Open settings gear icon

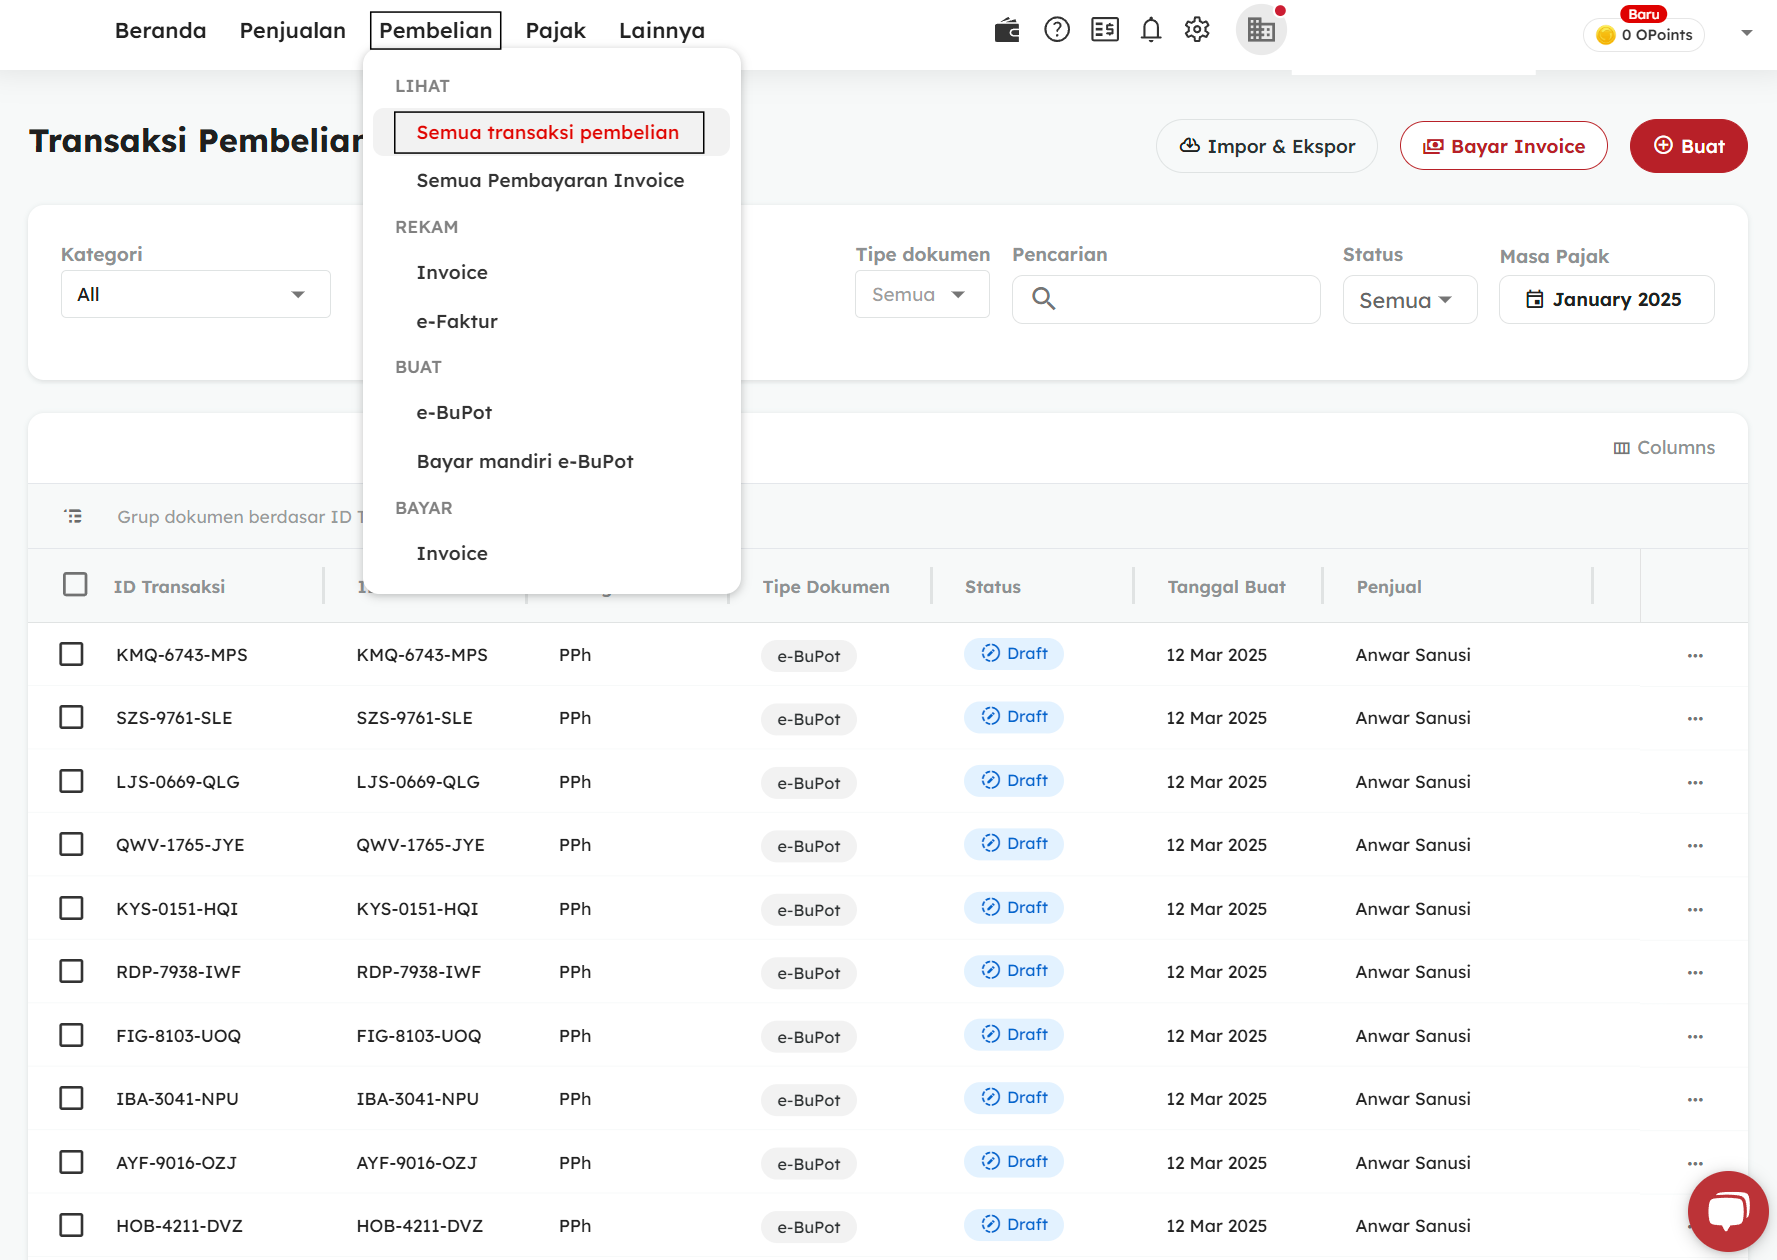coord(1197,30)
